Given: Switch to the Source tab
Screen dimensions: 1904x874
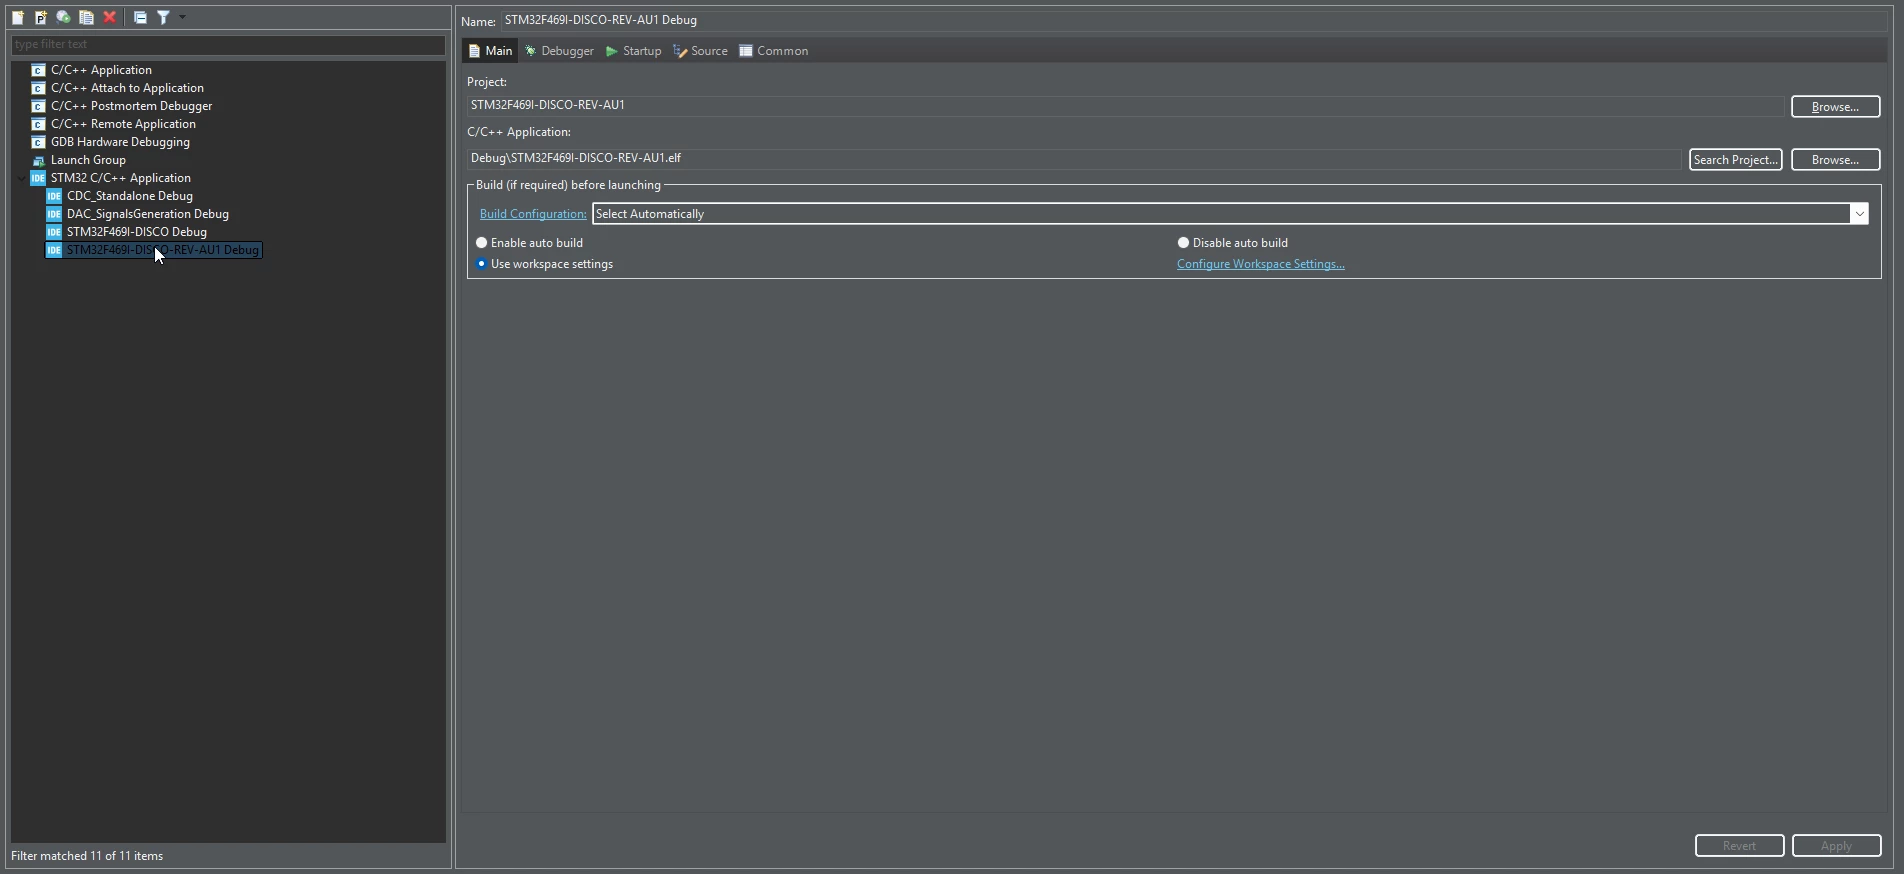Looking at the screenshot, I should pyautogui.click(x=700, y=51).
